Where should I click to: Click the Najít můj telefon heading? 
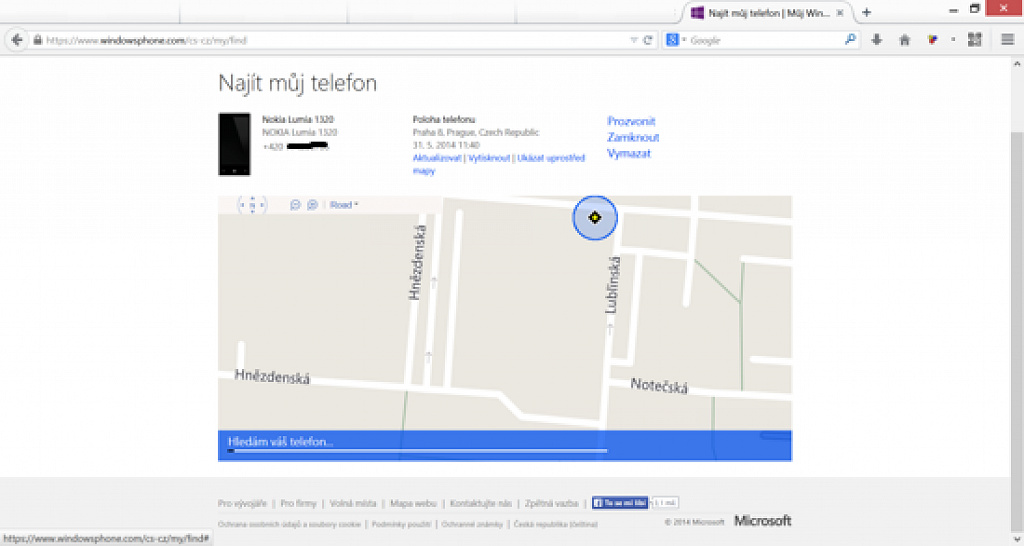pyautogui.click(x=297, y=83)
